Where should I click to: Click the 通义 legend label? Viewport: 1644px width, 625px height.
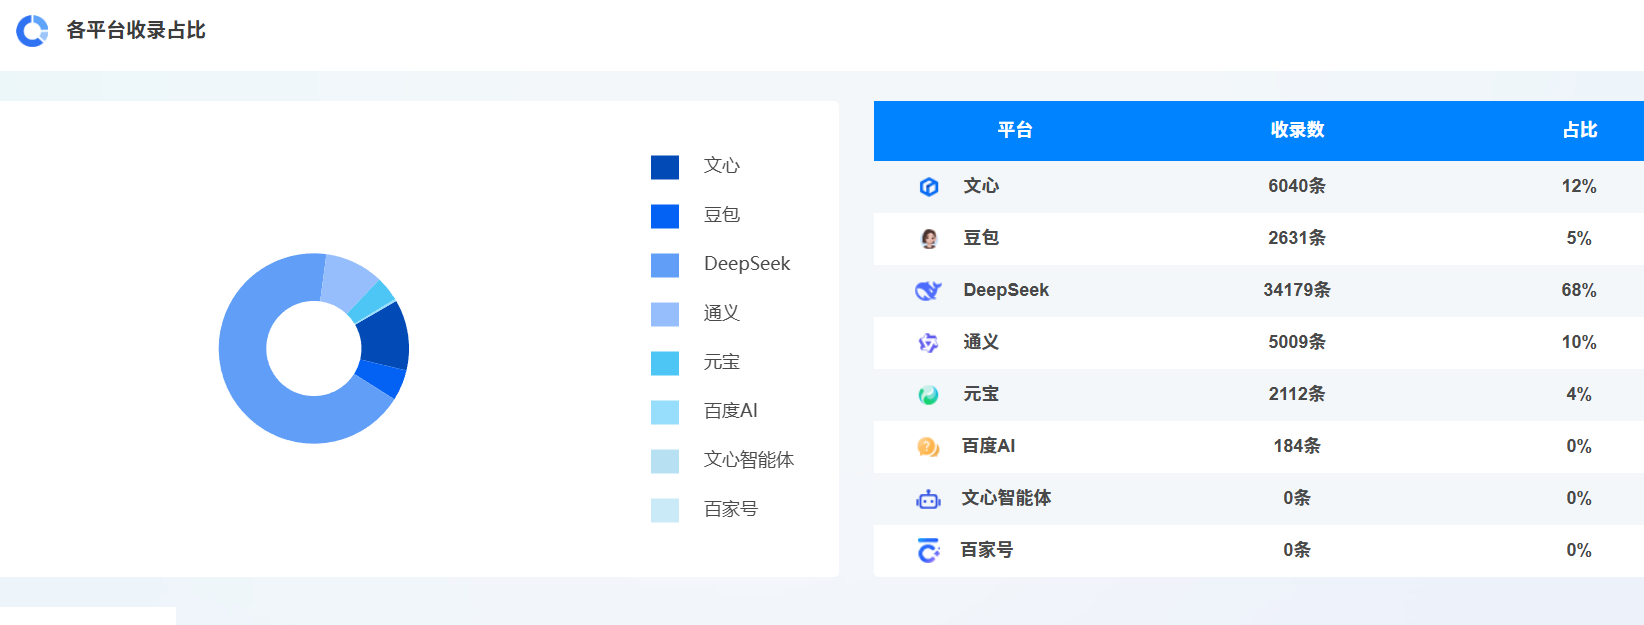coord(722,313)
